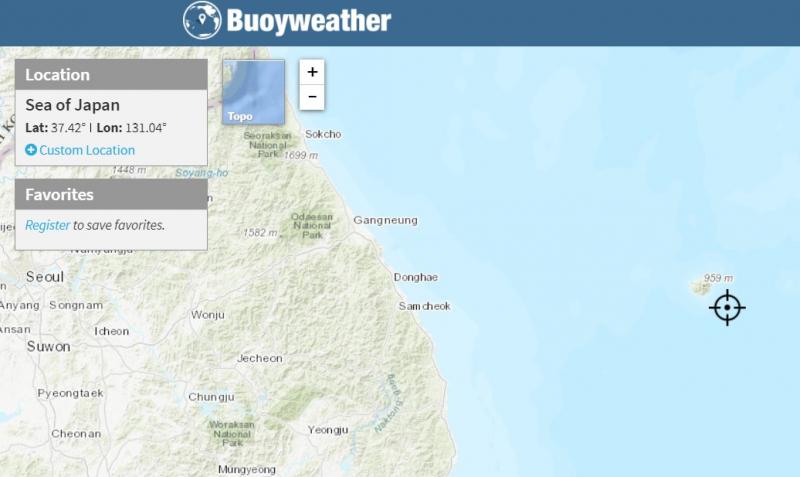Viewport: 800px width, 477px height.
Task: Select the Wonju city label
Action: [208, 314]
